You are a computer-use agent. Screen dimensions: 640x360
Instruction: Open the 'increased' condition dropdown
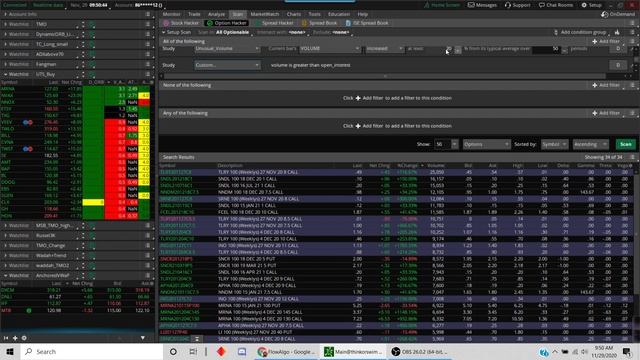click(384, 49)
